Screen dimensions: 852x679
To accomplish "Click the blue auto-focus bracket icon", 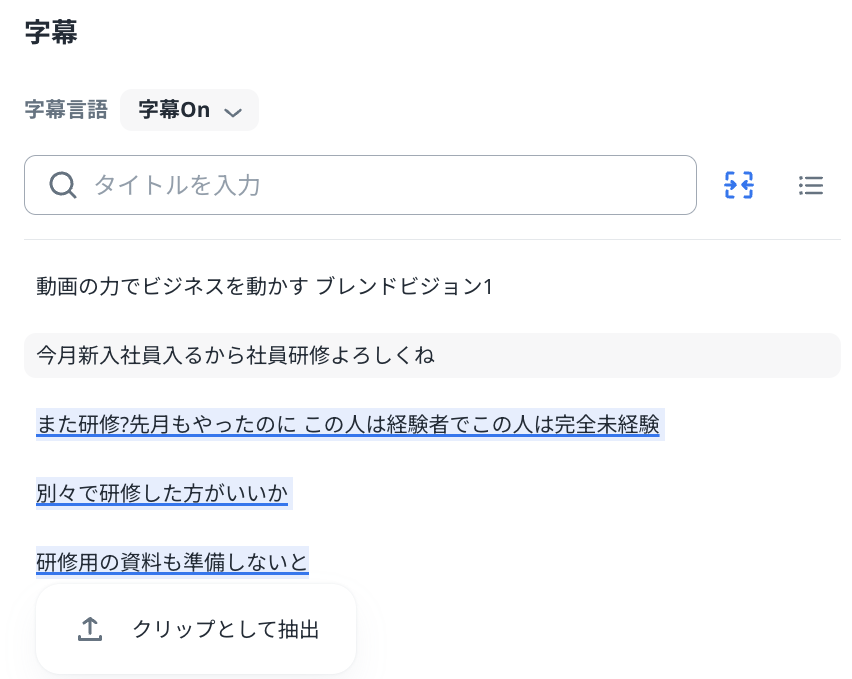I will tap(739, 185).
